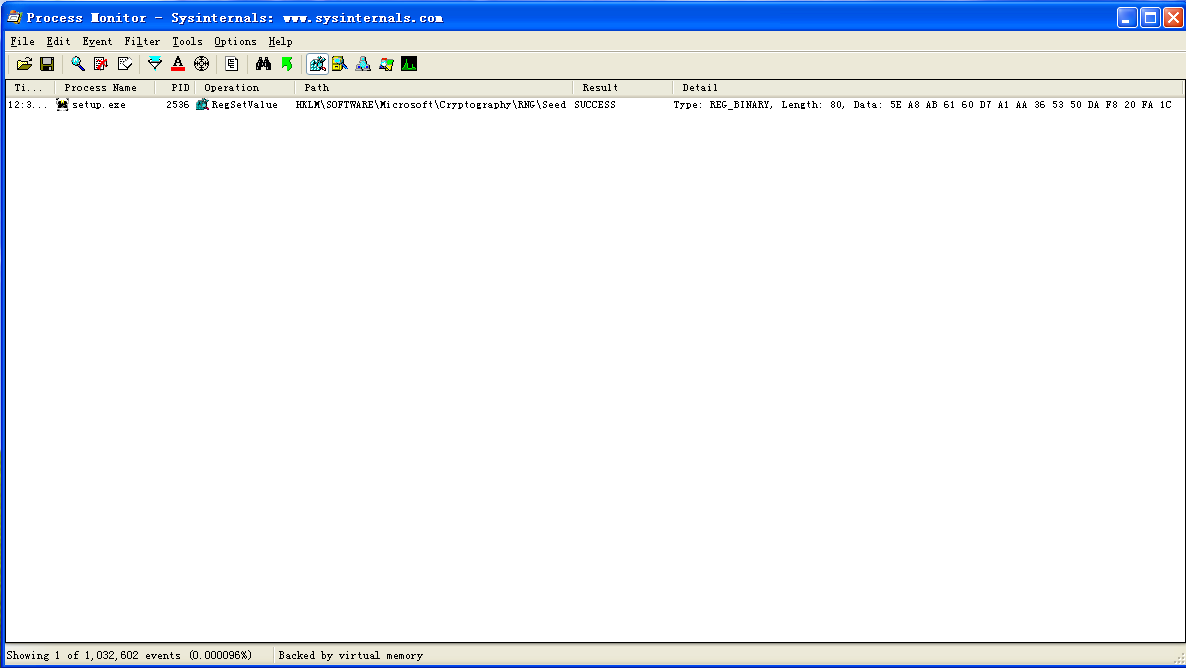Toggle Show Process and Thread Activity button

(x=387, y=64)
